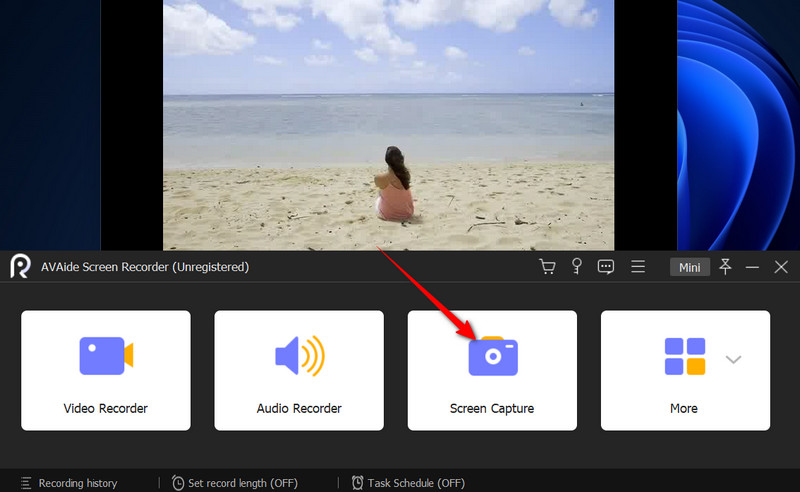The width and height of the screenshot is (800, 492).
Task: Switch to Mini mode
Action: point(690,267)
